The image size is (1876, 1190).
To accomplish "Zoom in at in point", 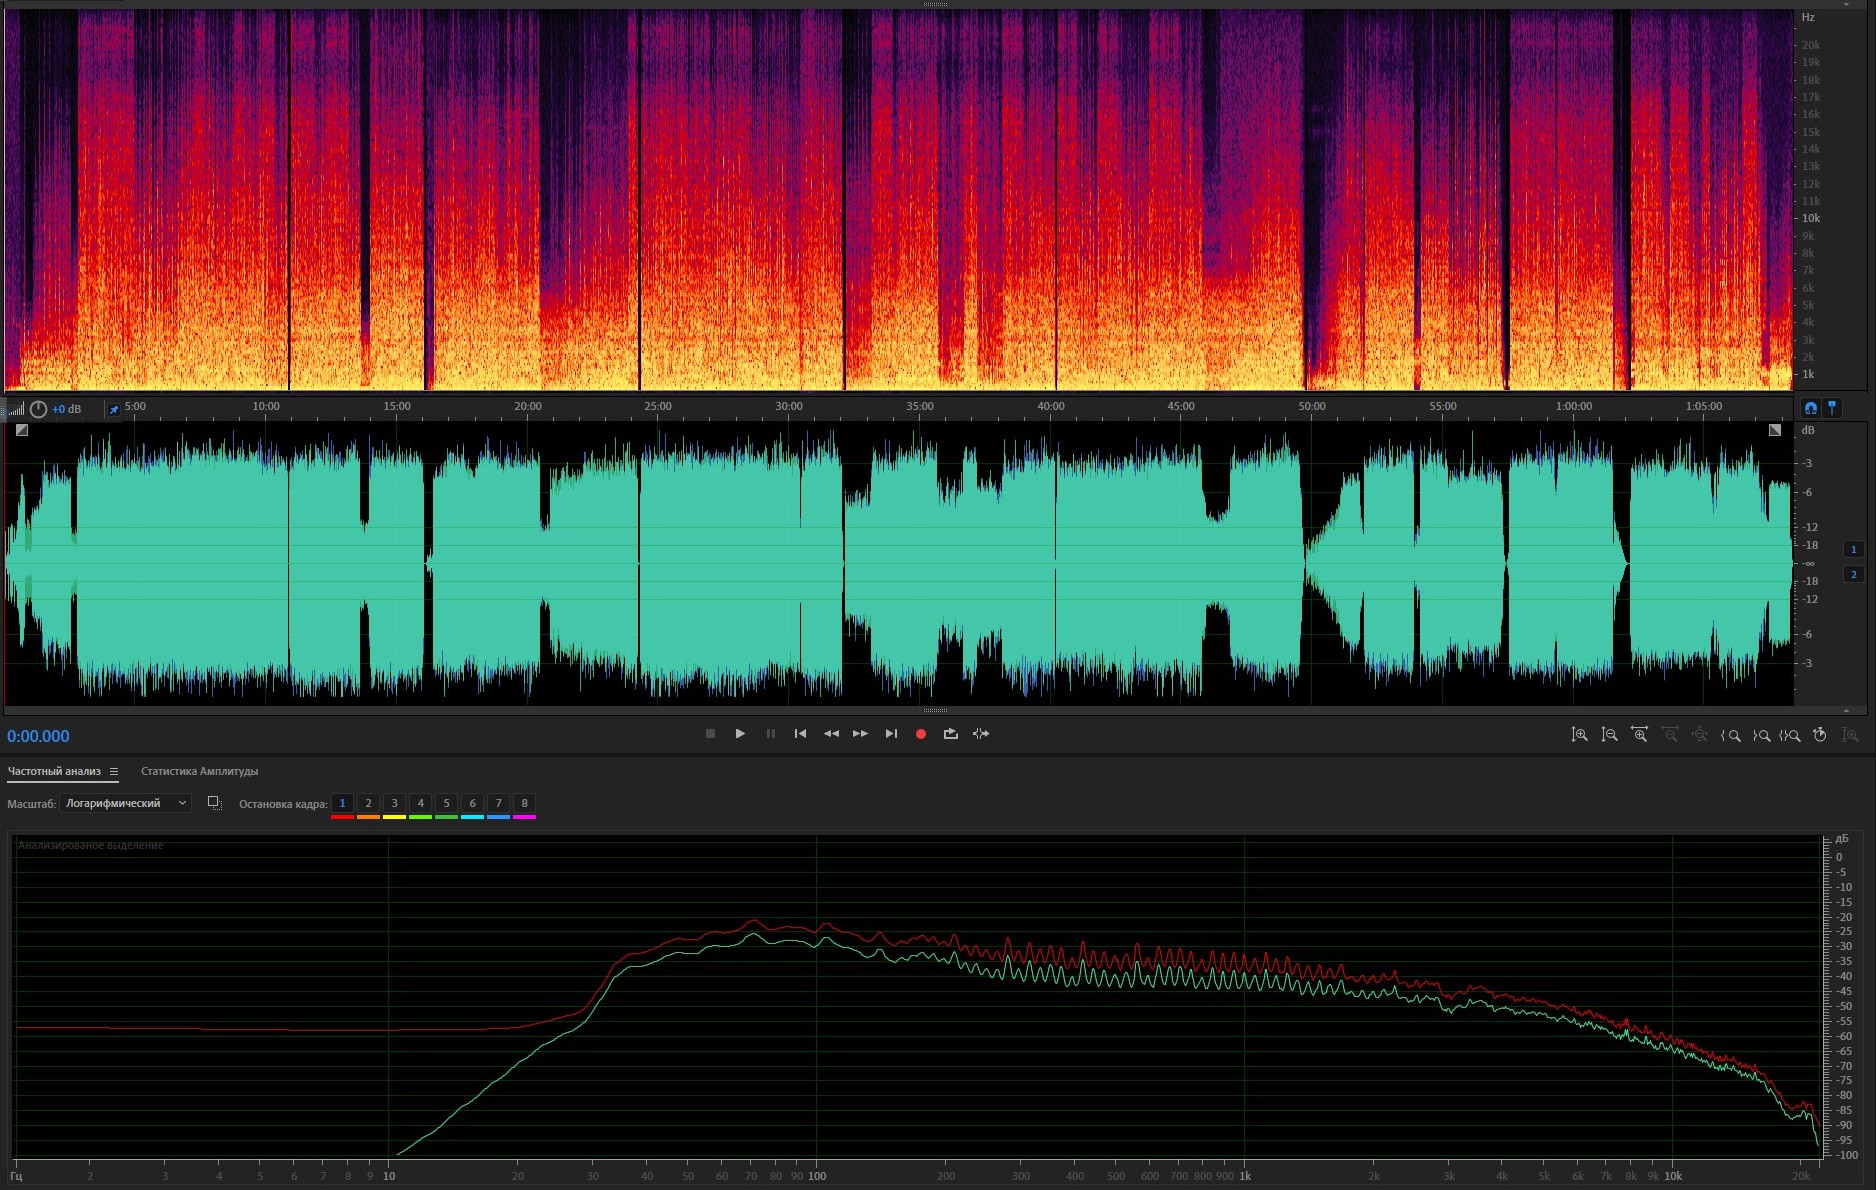I will pos(1730,735).
